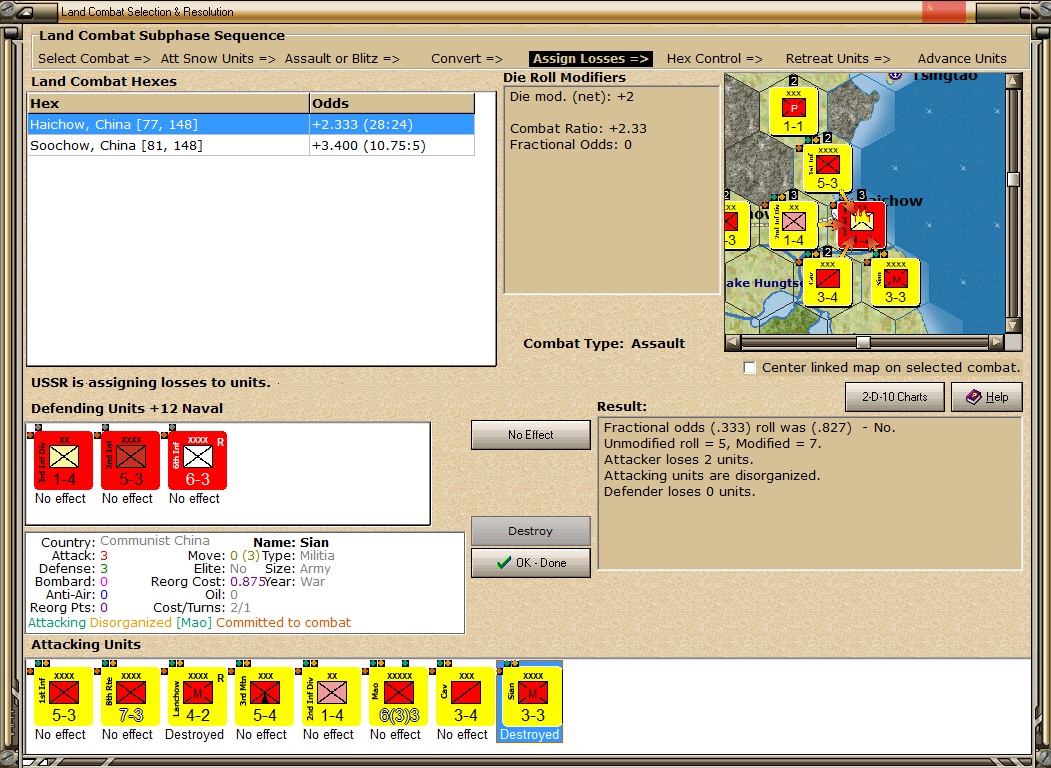
Task: Click Hex Control subphase label
Action: [715, 58]
